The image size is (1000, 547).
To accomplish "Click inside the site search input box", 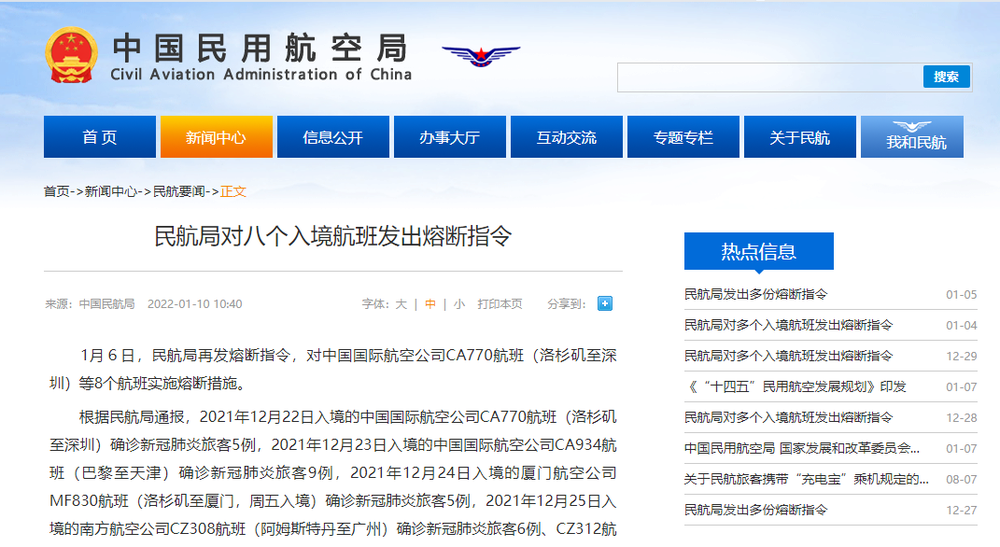I will tap(768, 78).
